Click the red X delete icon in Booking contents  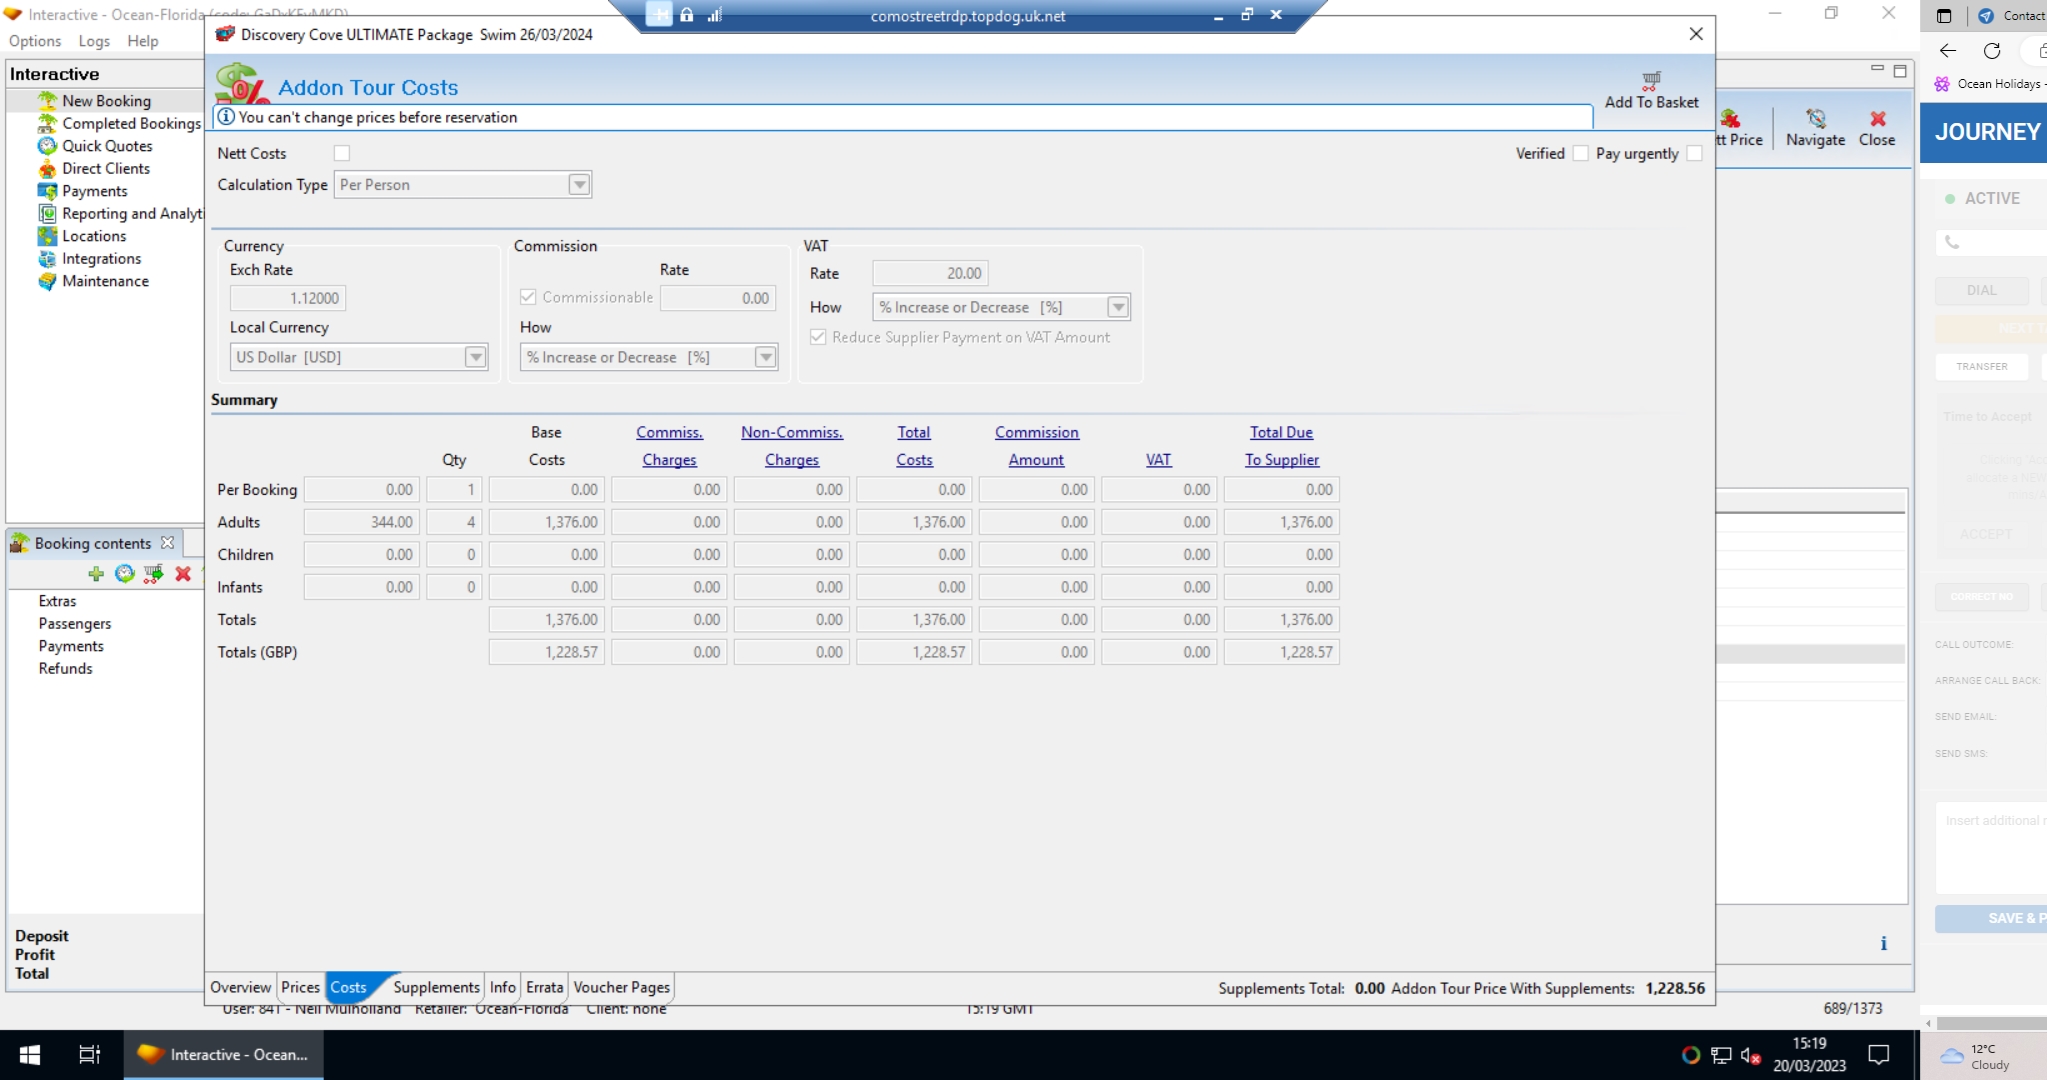183,574
